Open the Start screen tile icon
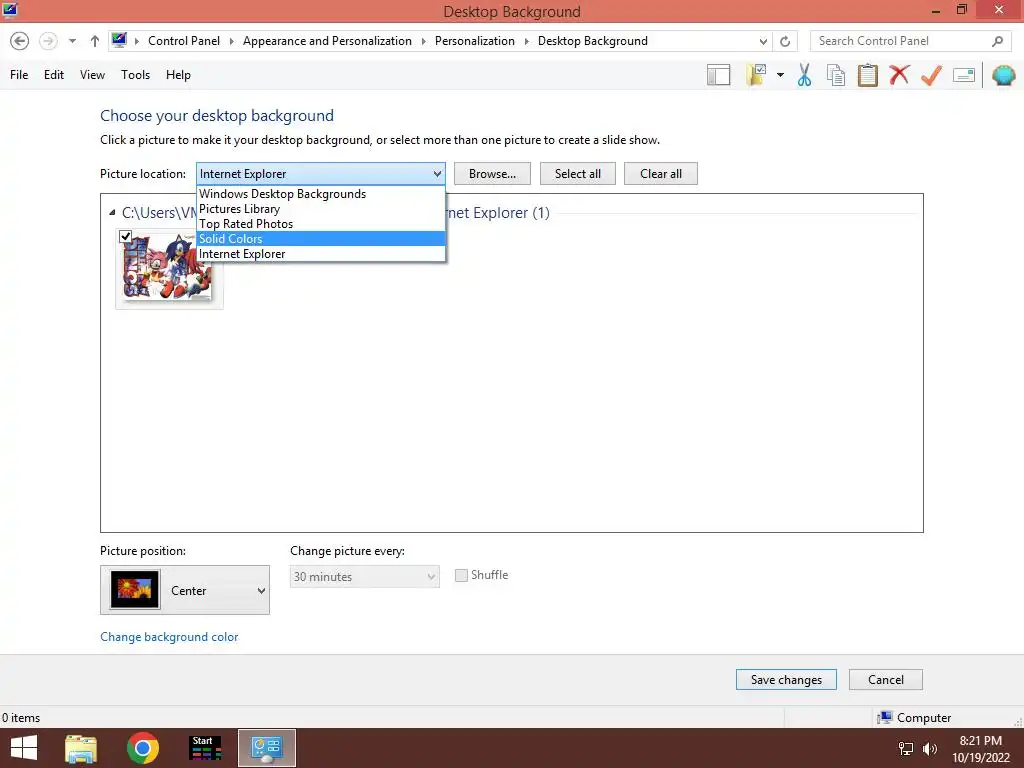Screen dimensions: 1024x768 205,748
